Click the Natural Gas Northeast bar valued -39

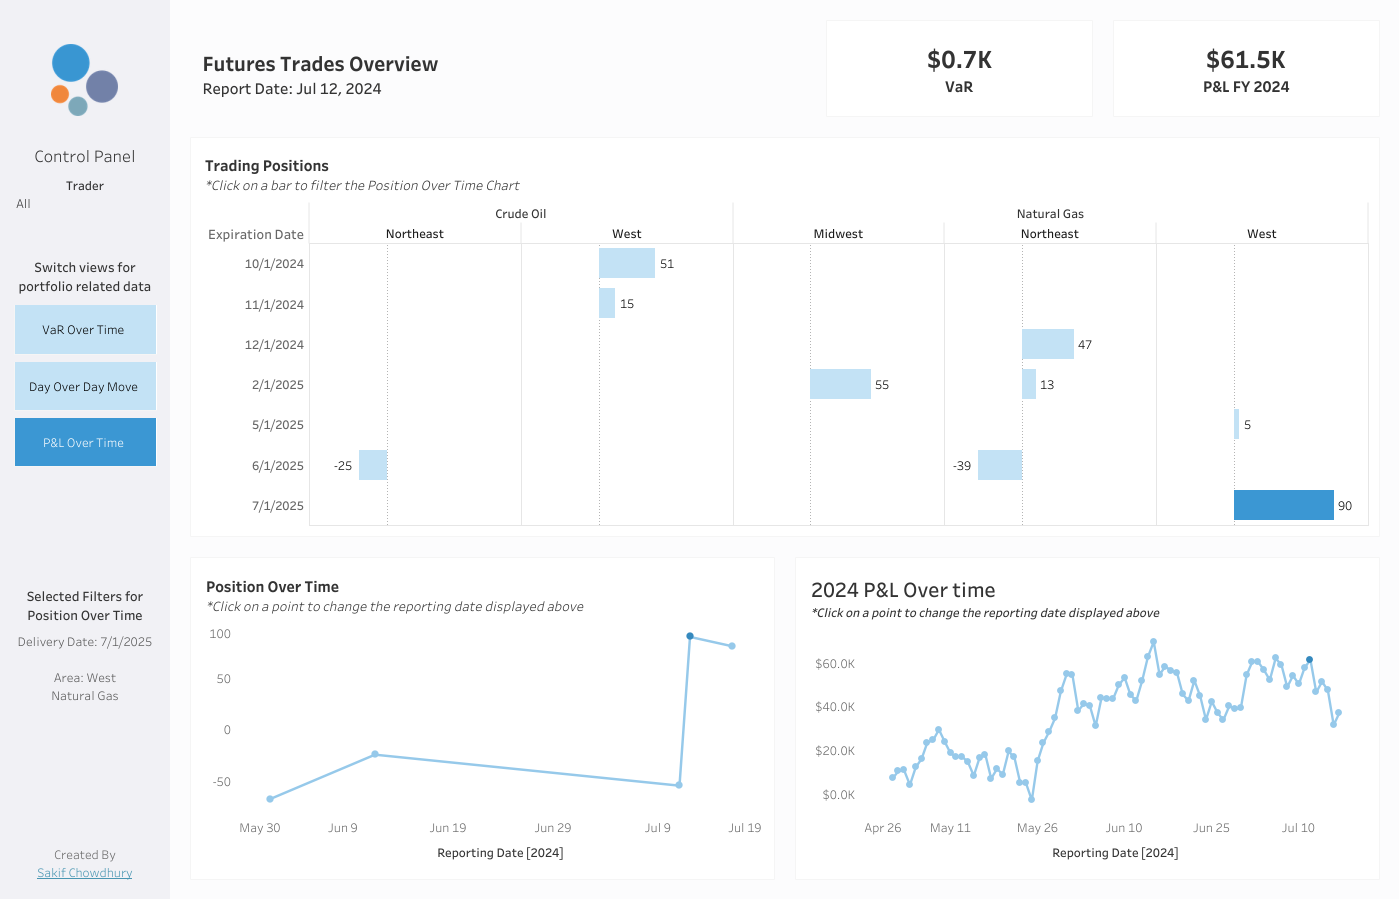[x=1000, y=465]
